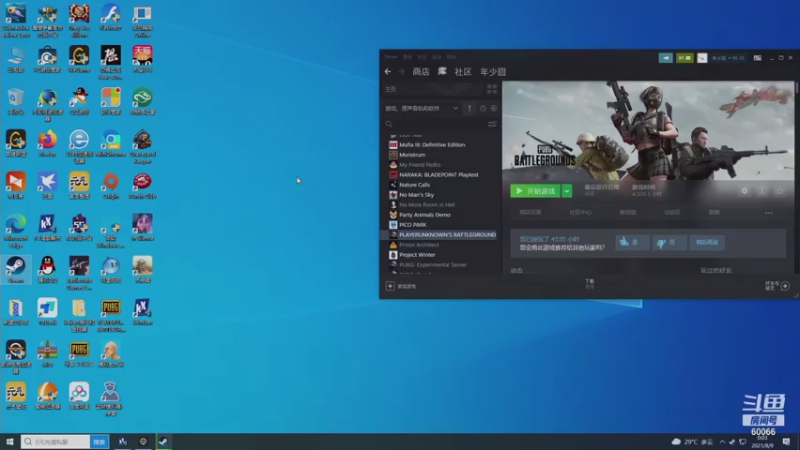Click thumbs-down 否 not recommend button
The width and height of the screenshot is (800, 450).
tap(669, 243)
